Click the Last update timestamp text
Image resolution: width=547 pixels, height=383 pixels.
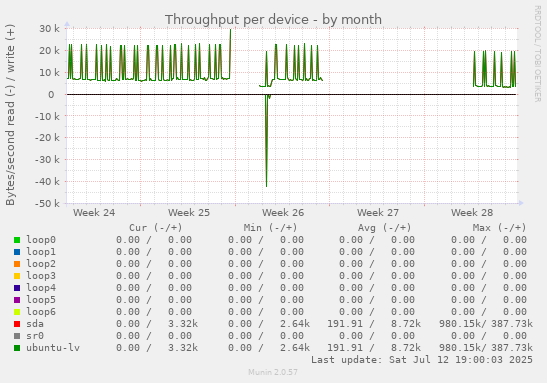coord(422,360)
